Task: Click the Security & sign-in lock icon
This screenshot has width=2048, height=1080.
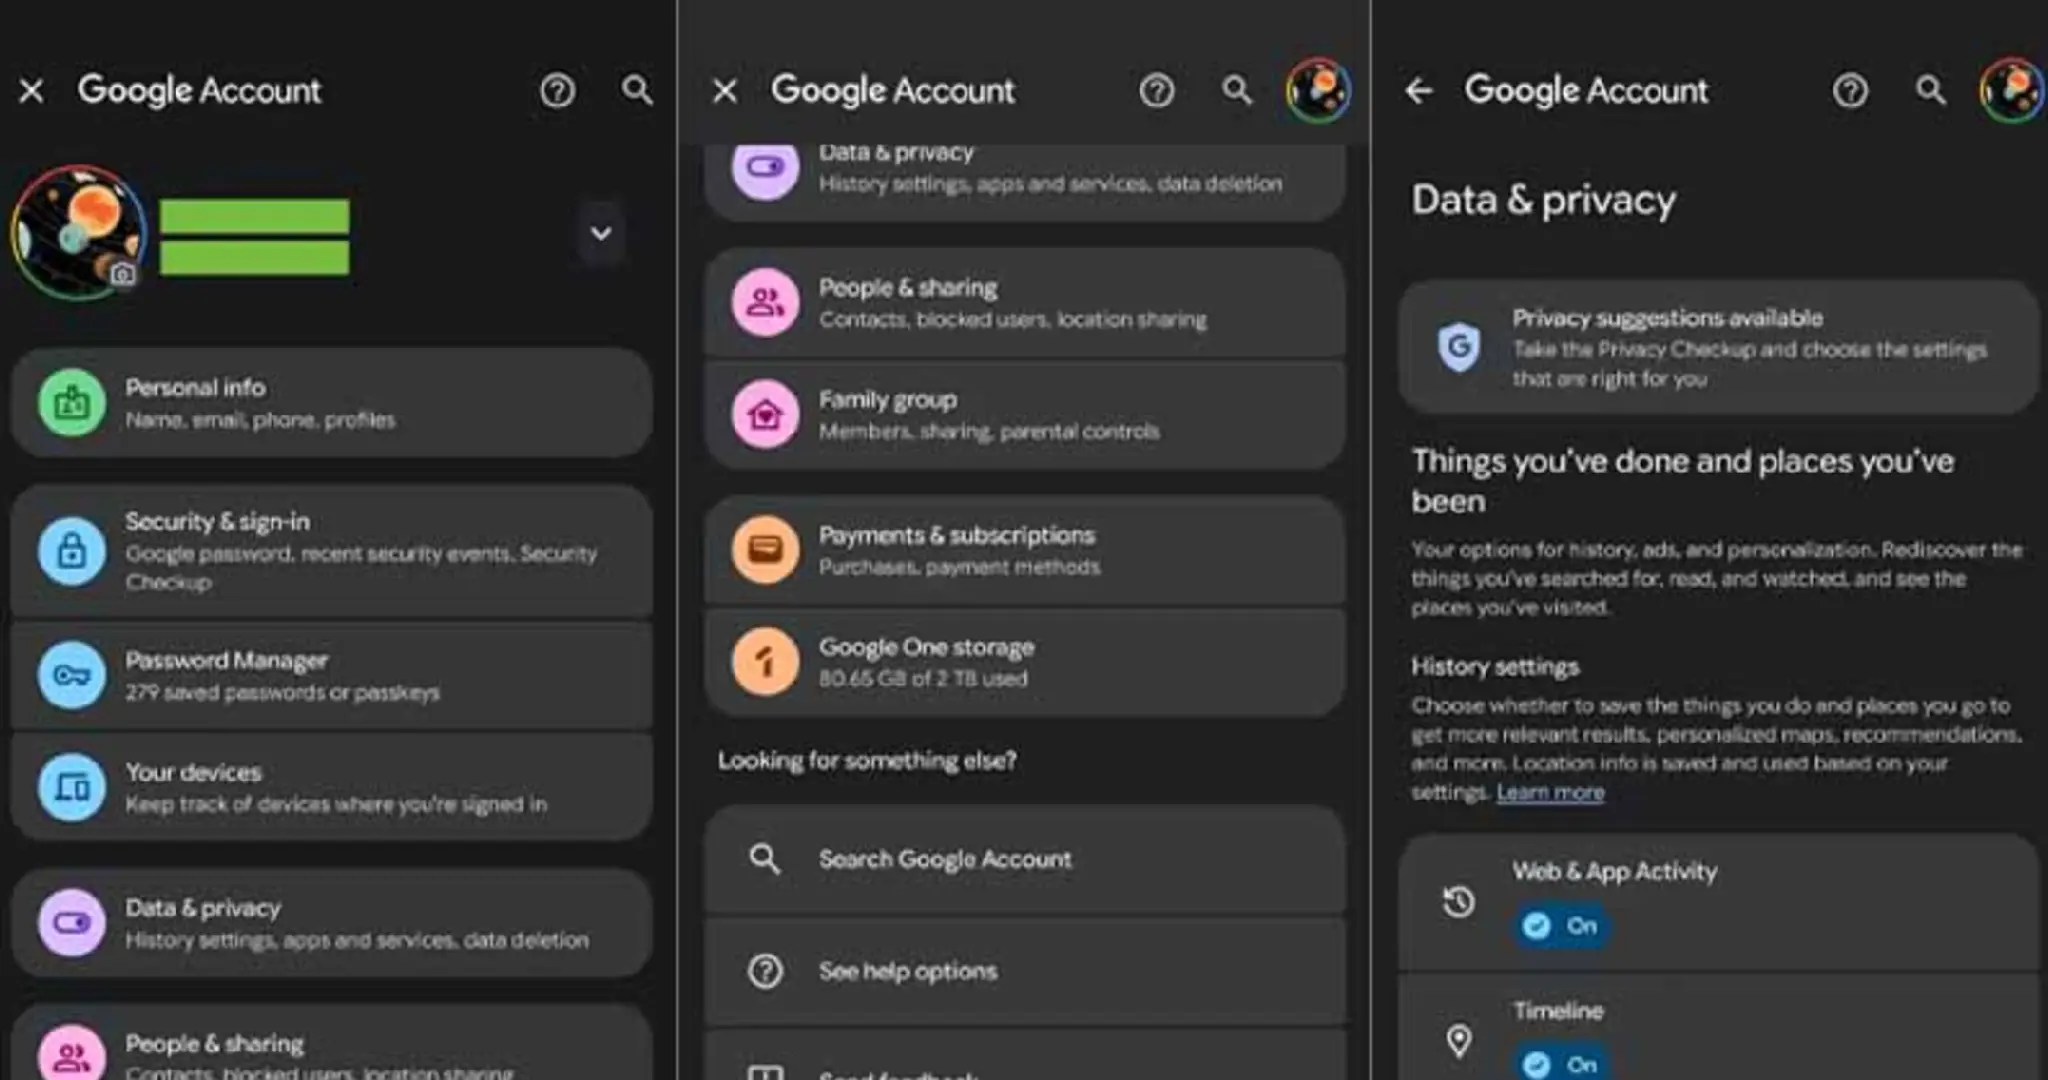Action: click(x=72, y=550)
